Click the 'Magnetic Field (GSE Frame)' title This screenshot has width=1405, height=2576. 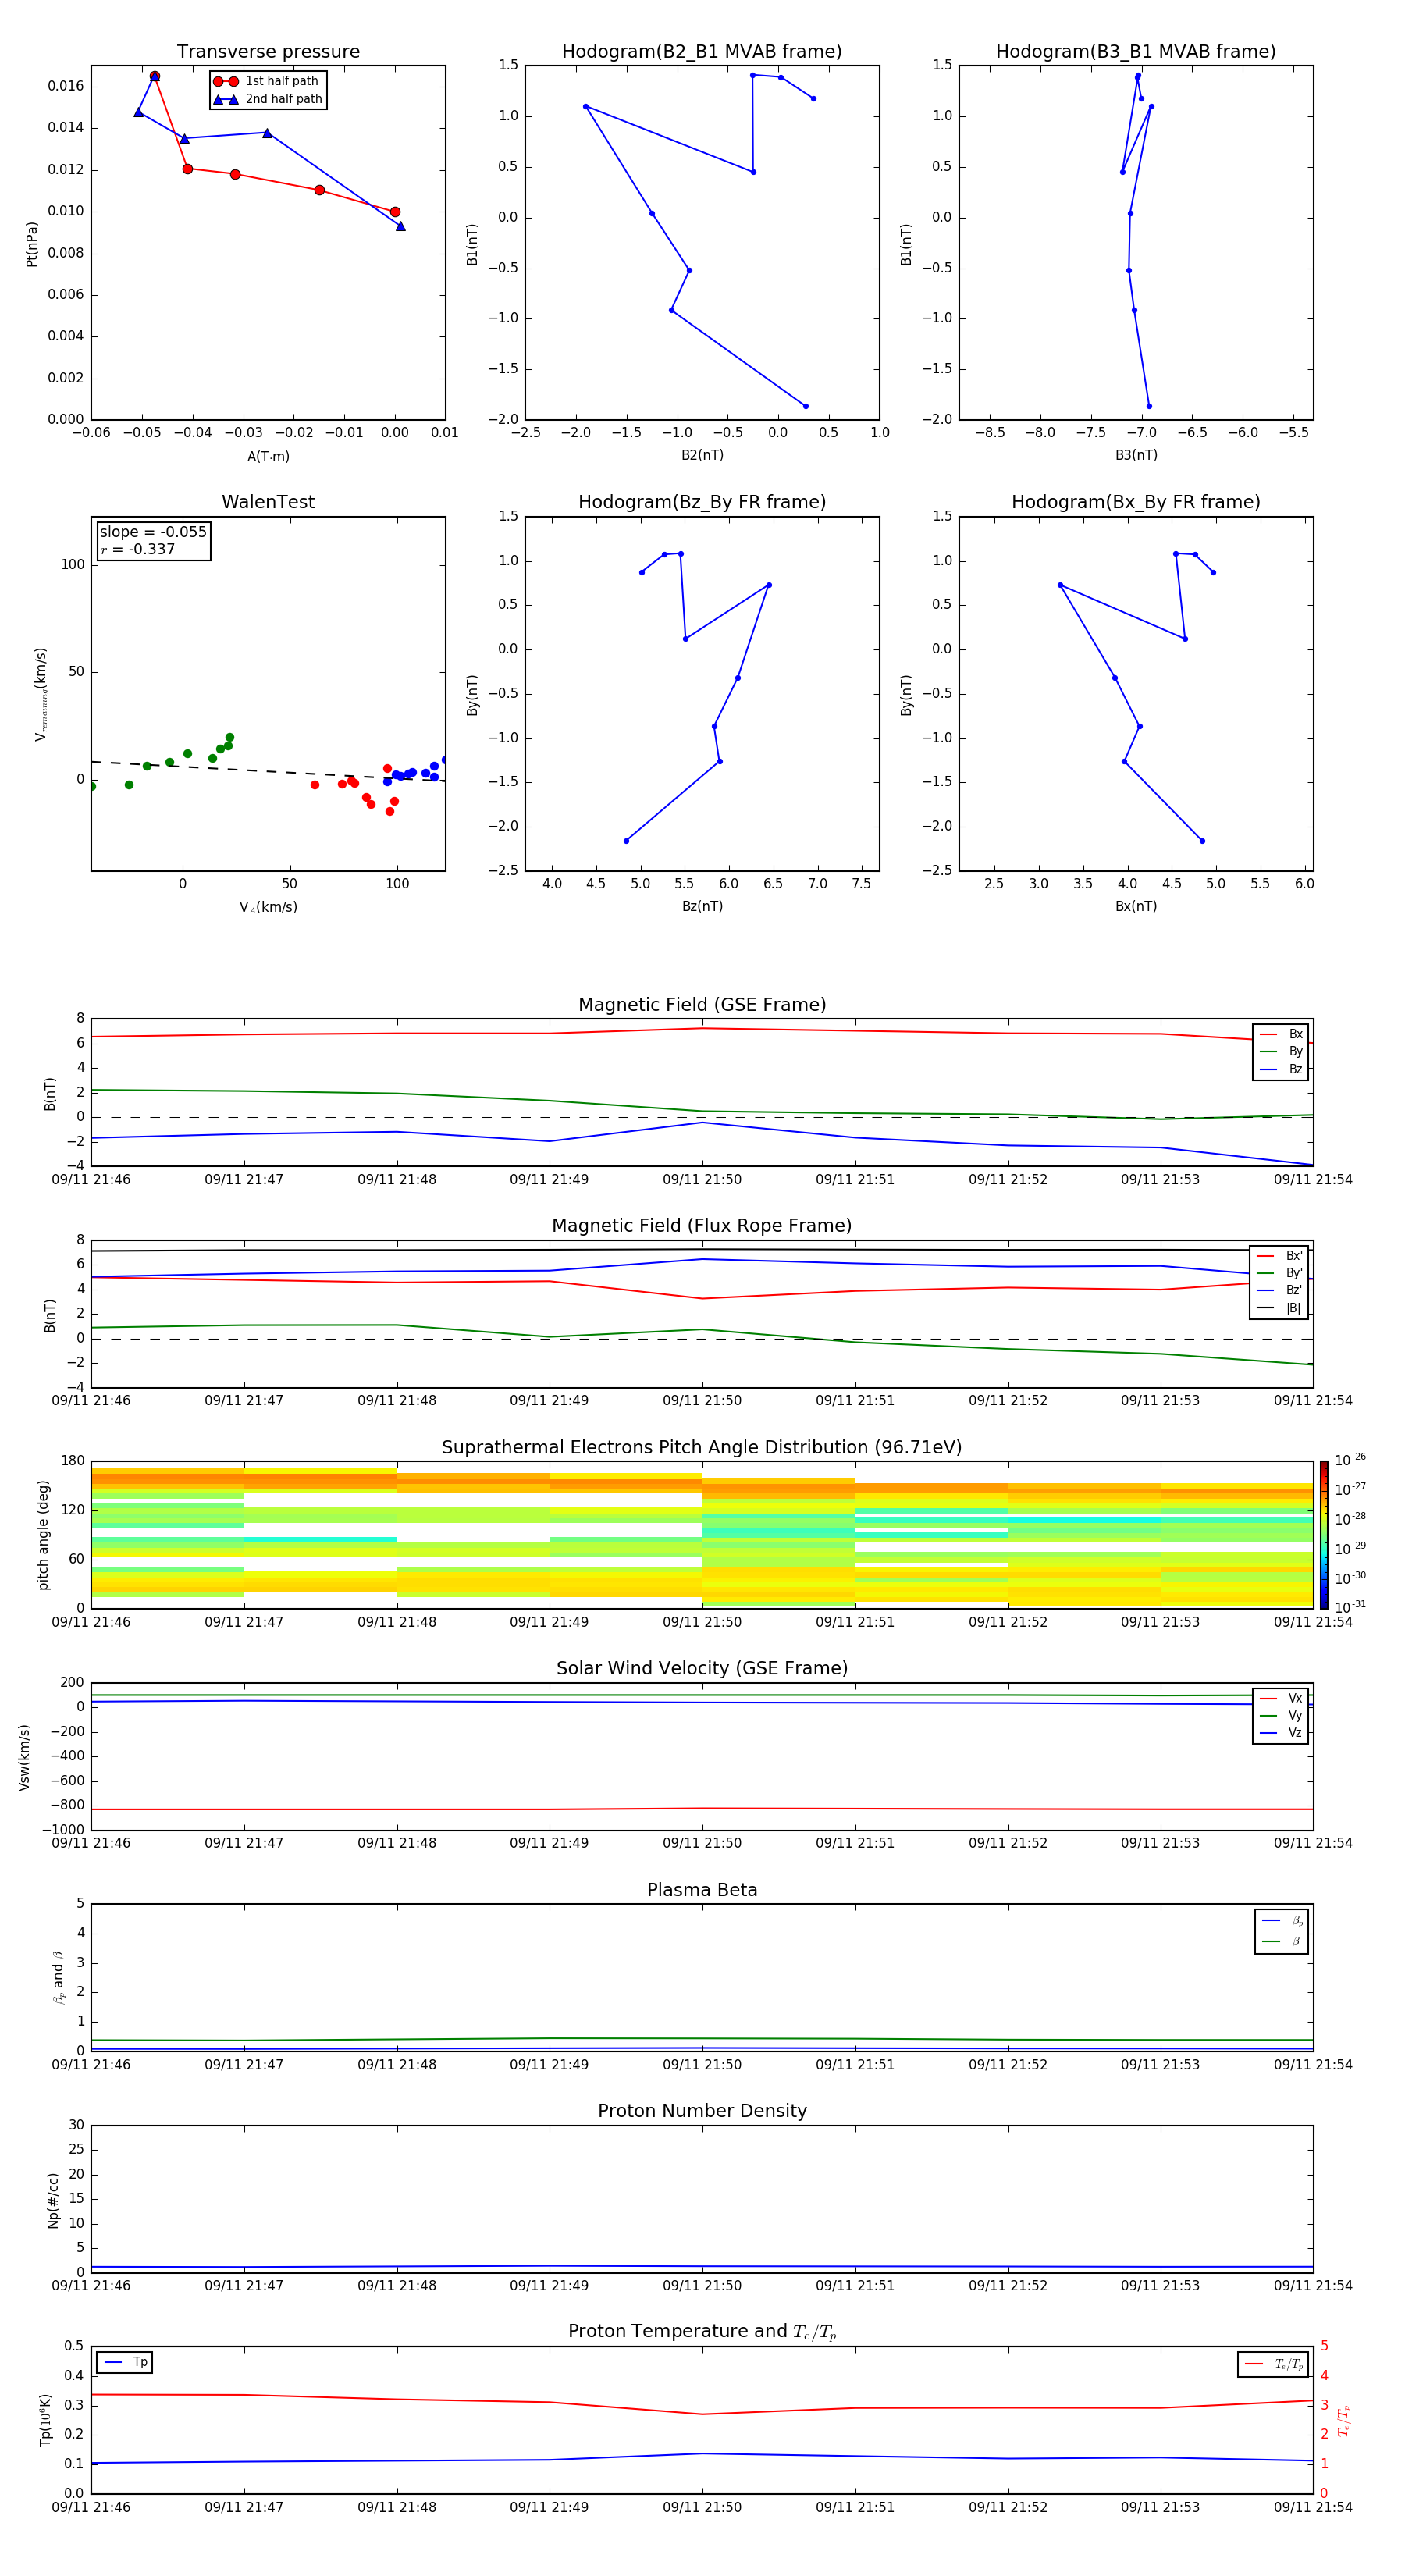coord(702,1005)
